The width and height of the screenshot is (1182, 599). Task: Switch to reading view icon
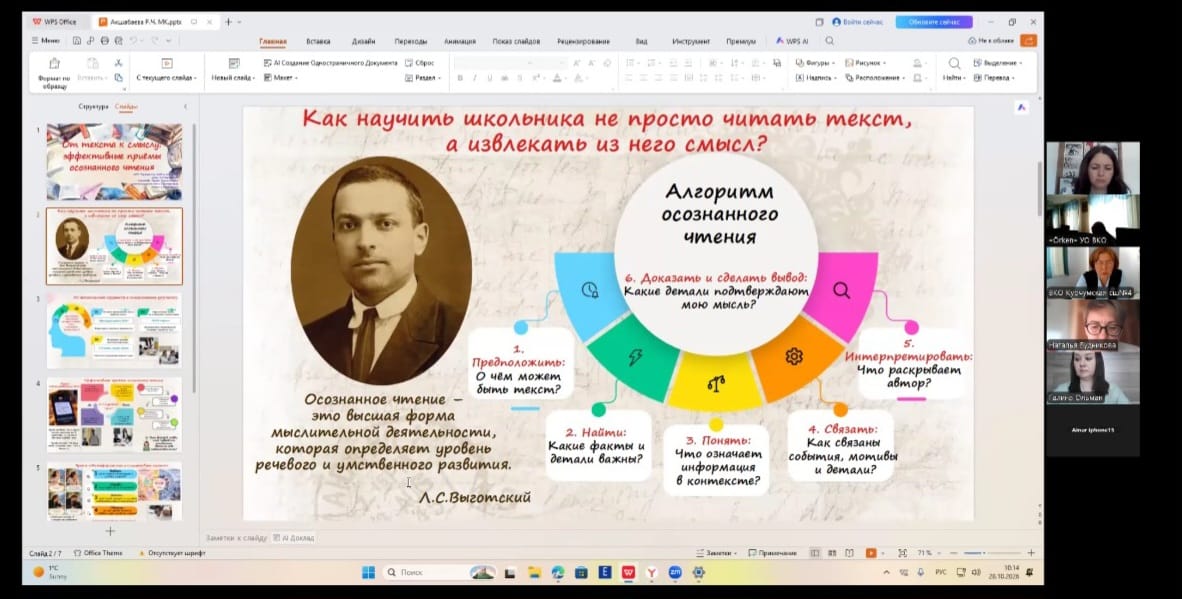click(850, 553)
